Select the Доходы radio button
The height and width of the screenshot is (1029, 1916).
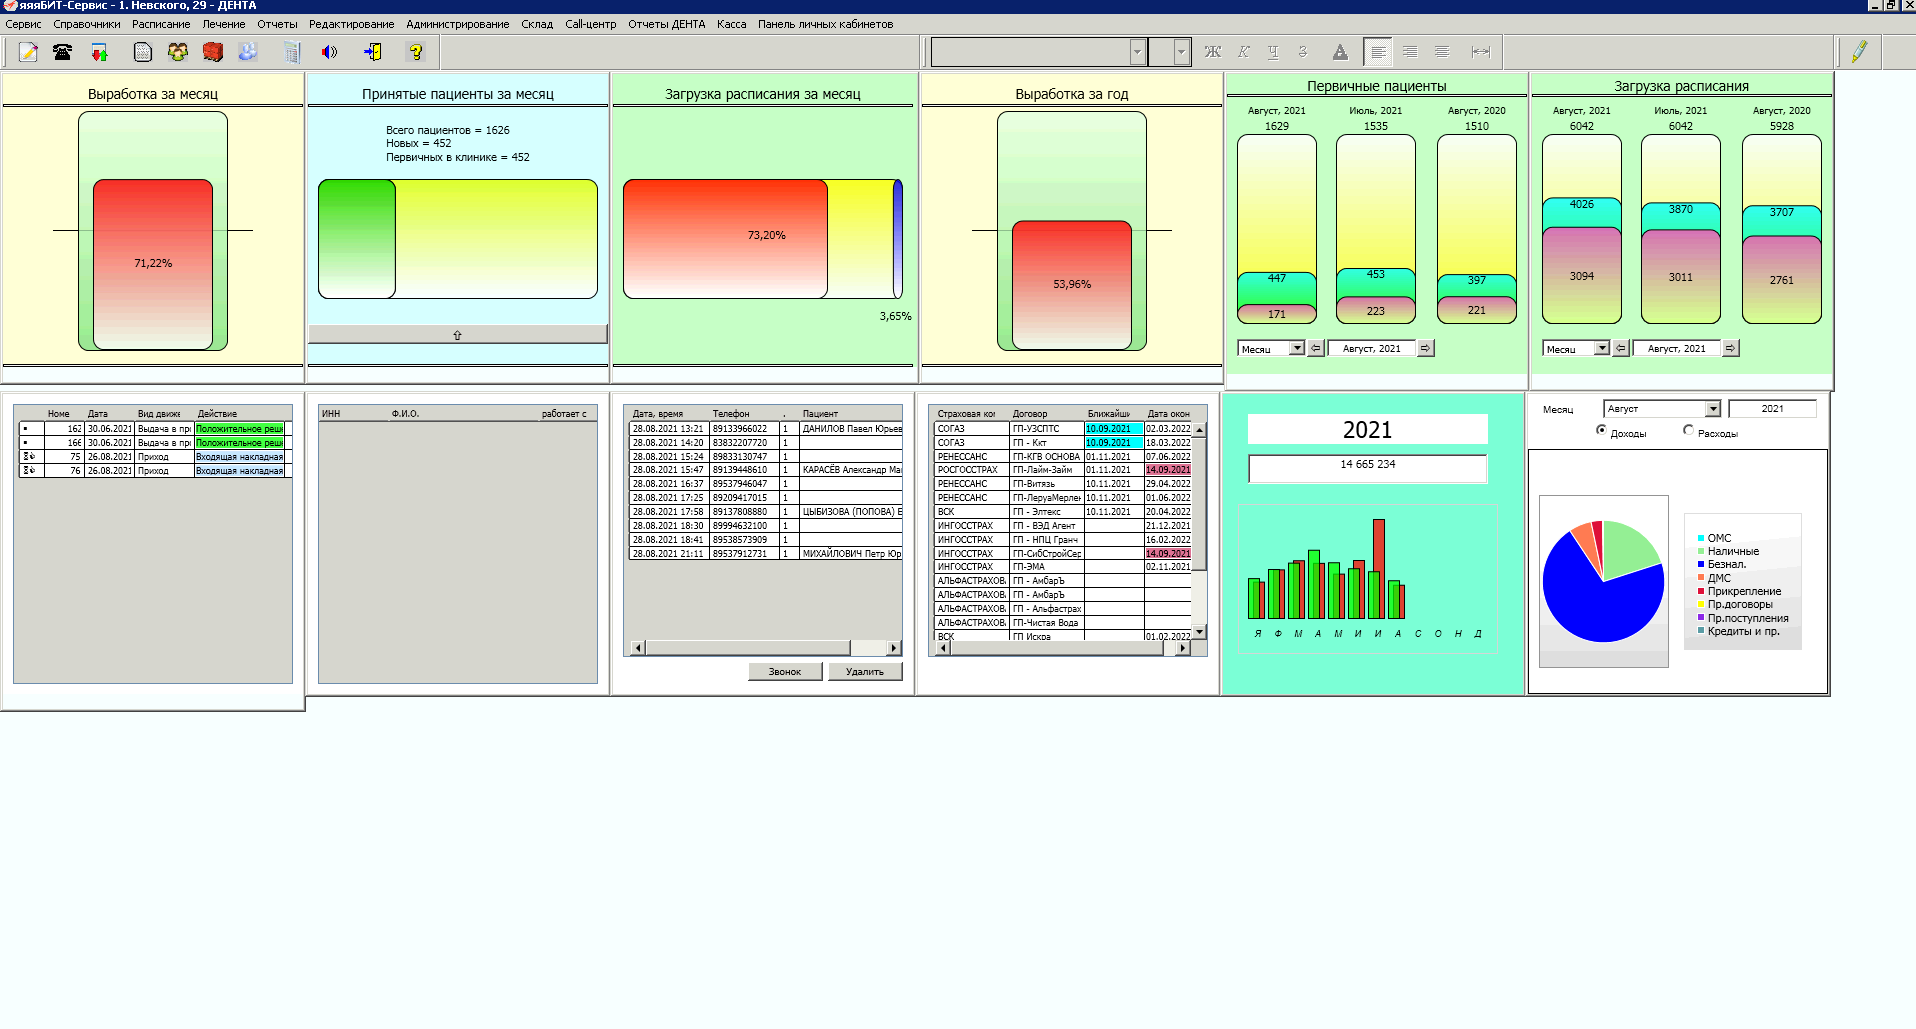tap(1601, 430)
